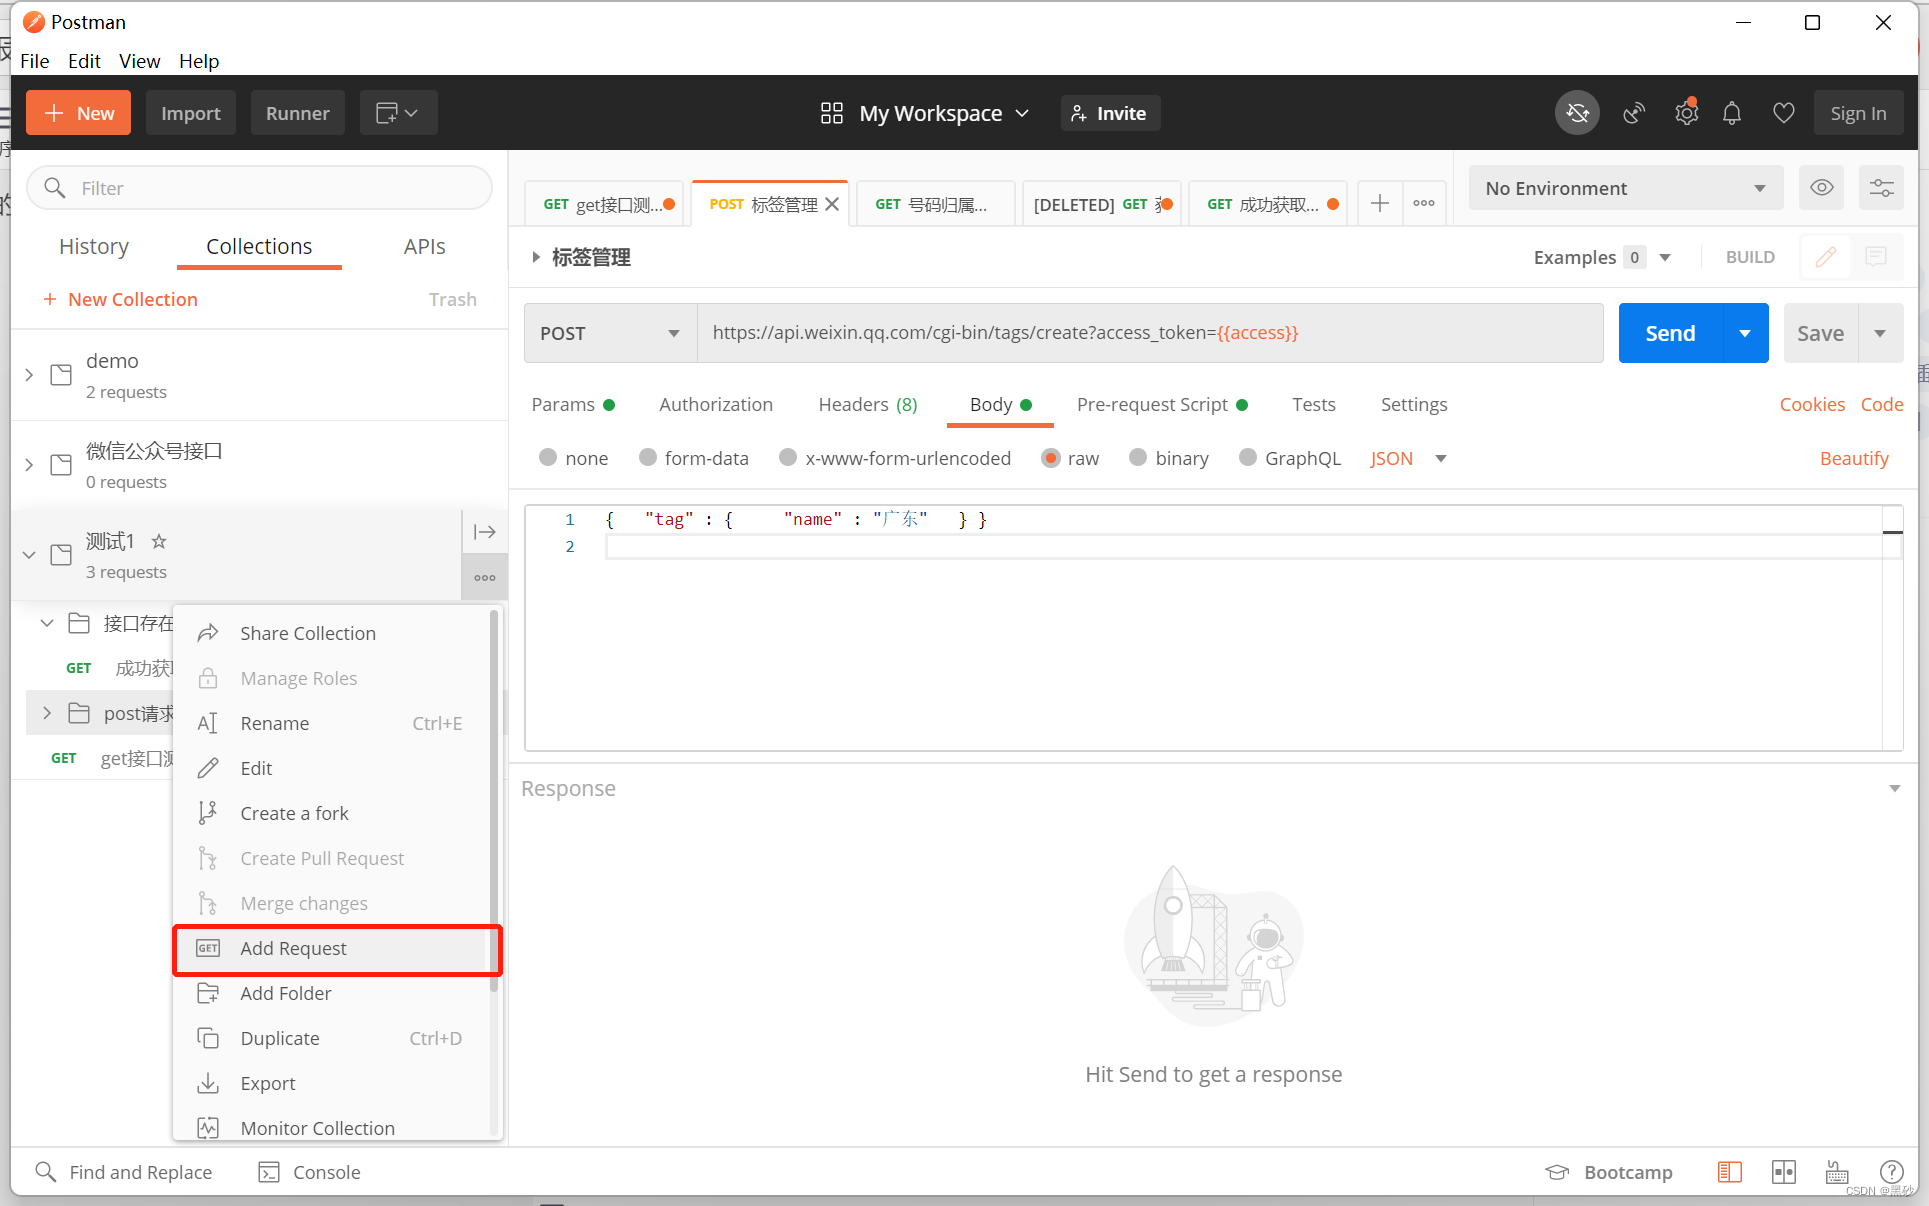Select the none body type option

click(x=548, y=458)
